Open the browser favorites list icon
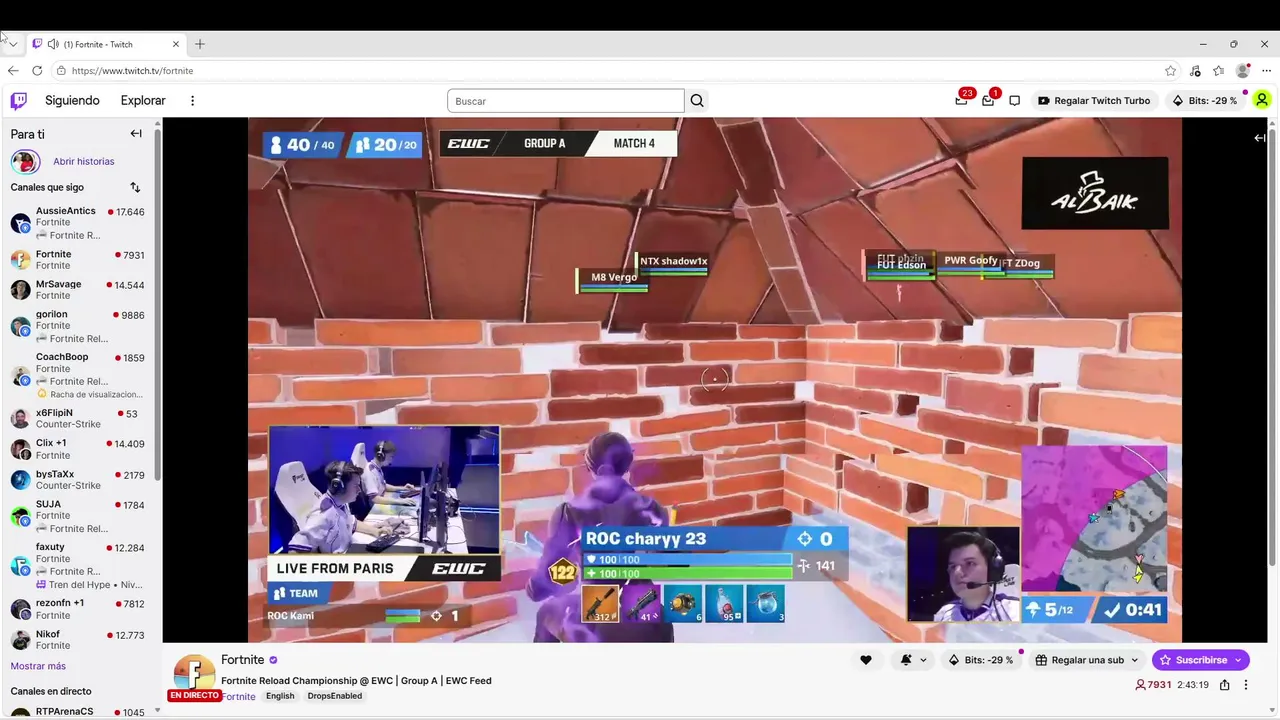This screenshot has height=720, width=1280. (x=1219, y=71)
